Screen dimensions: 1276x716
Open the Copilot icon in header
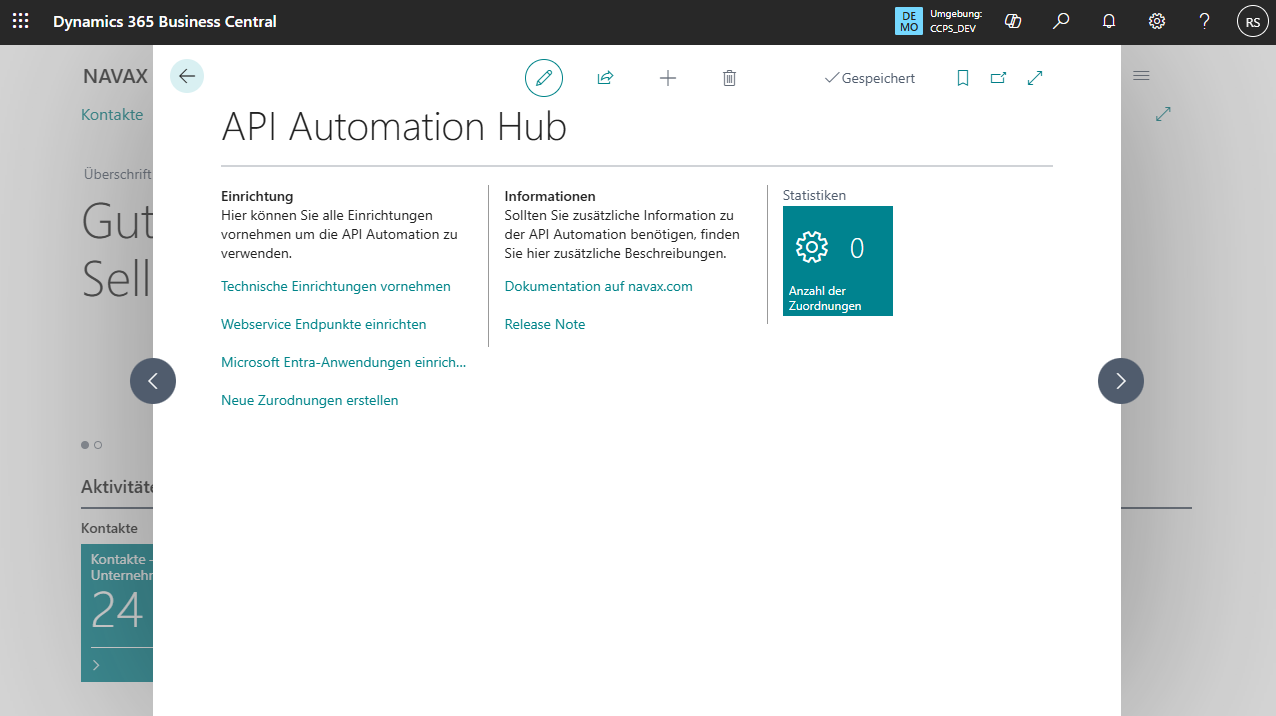tap(1013, 21)
